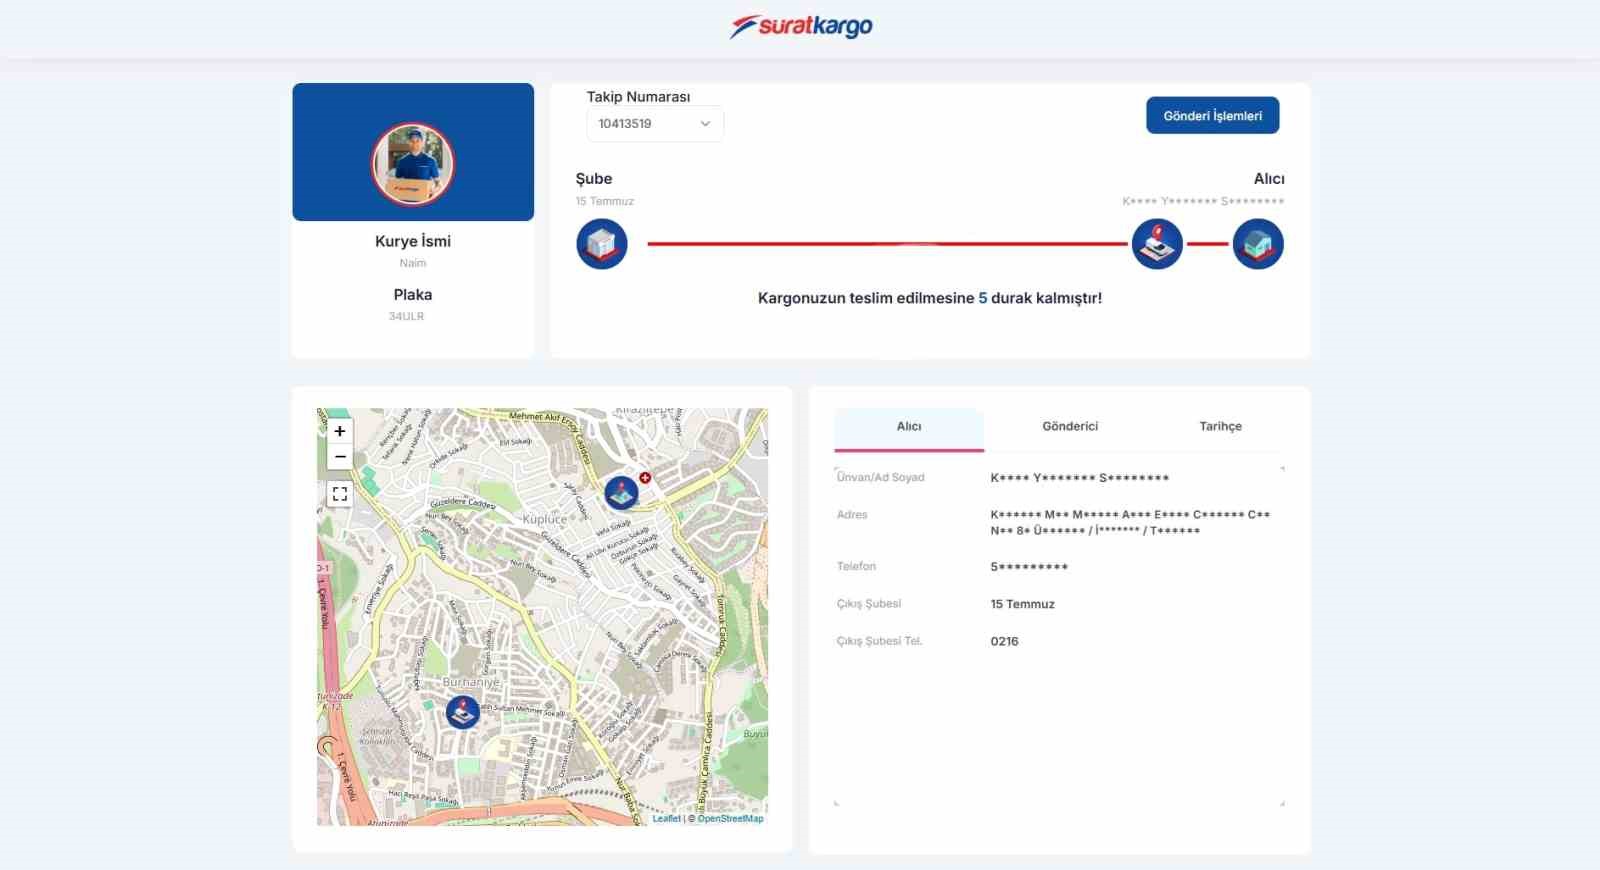The height and width of the screenshot is (870, 1600).
Task: Click the Sürat Kargo logo
Action: pos(801,26)
